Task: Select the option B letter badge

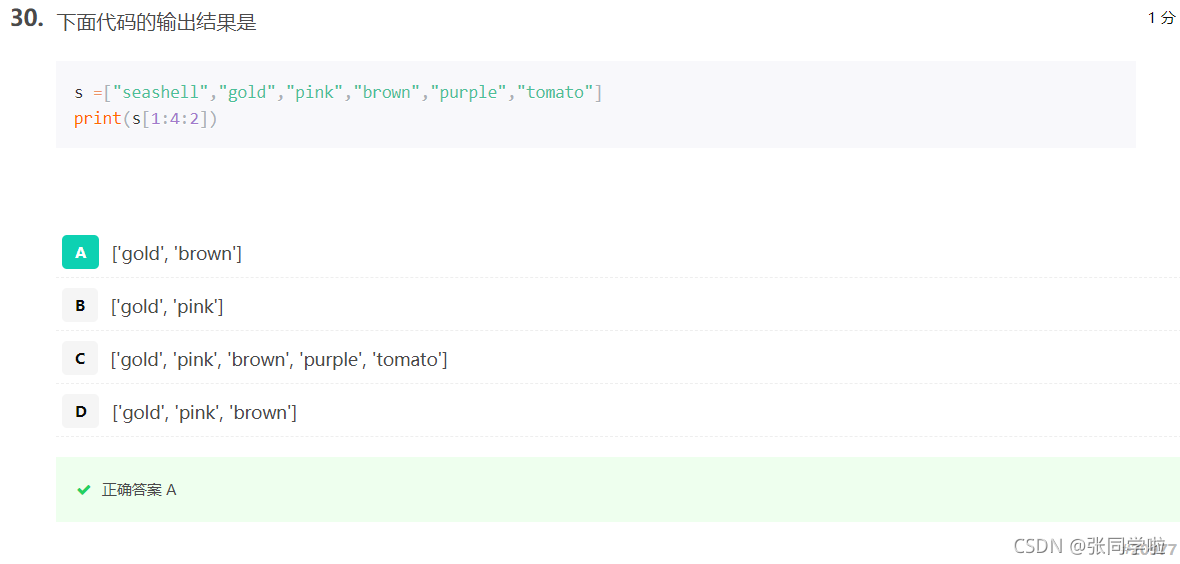Action: (x=80, y=306)
